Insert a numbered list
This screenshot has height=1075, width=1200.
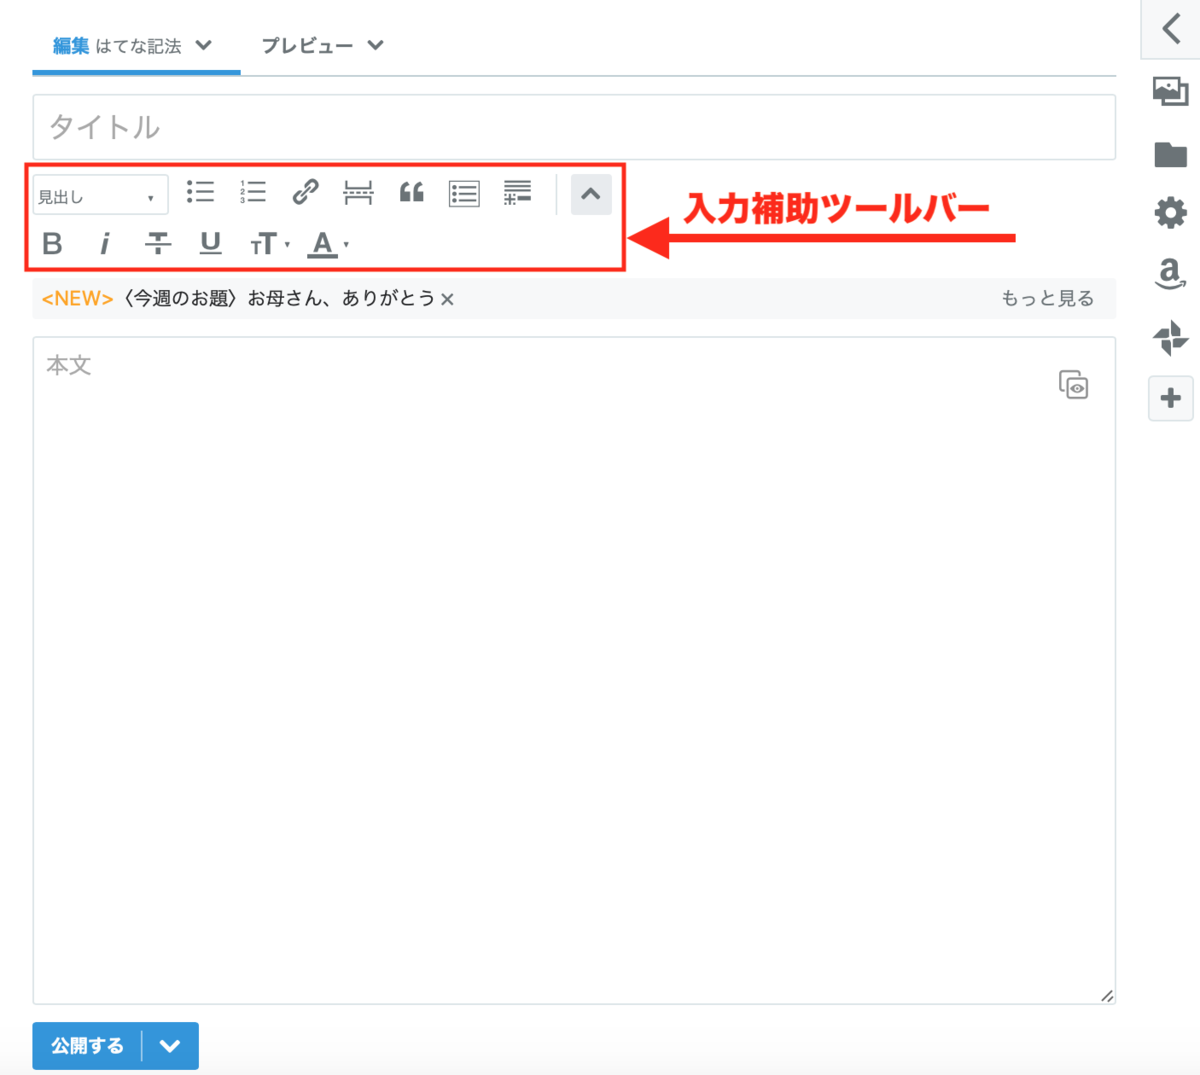point(253,192)
